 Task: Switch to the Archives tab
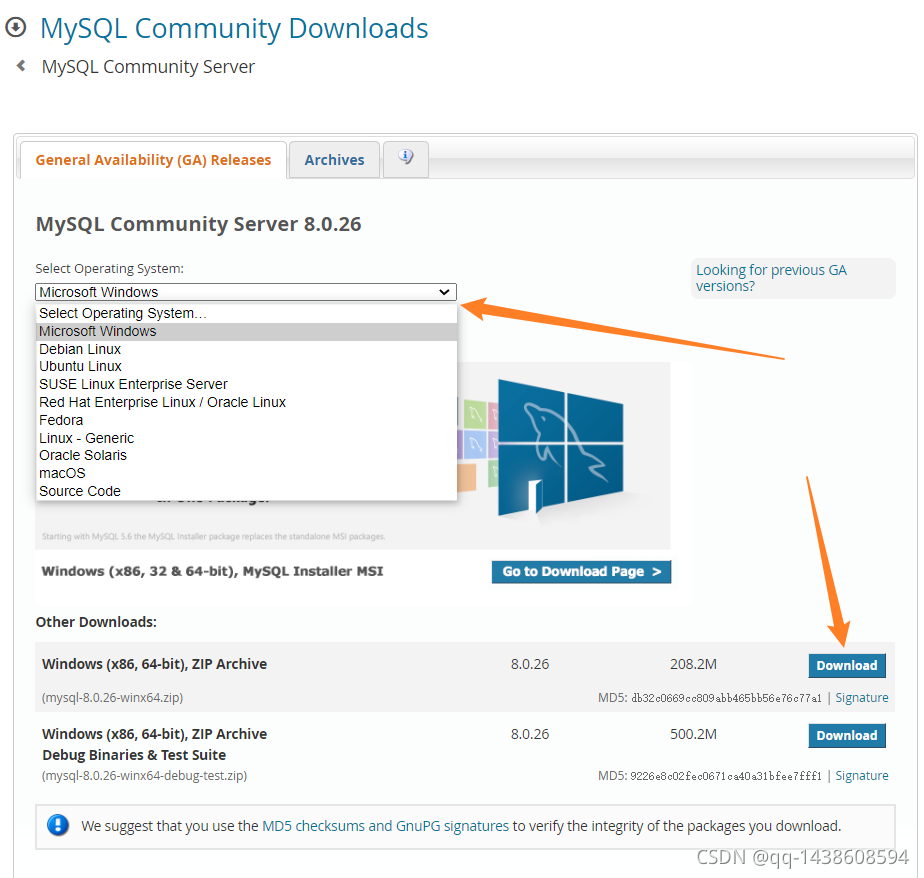(334, 160)
